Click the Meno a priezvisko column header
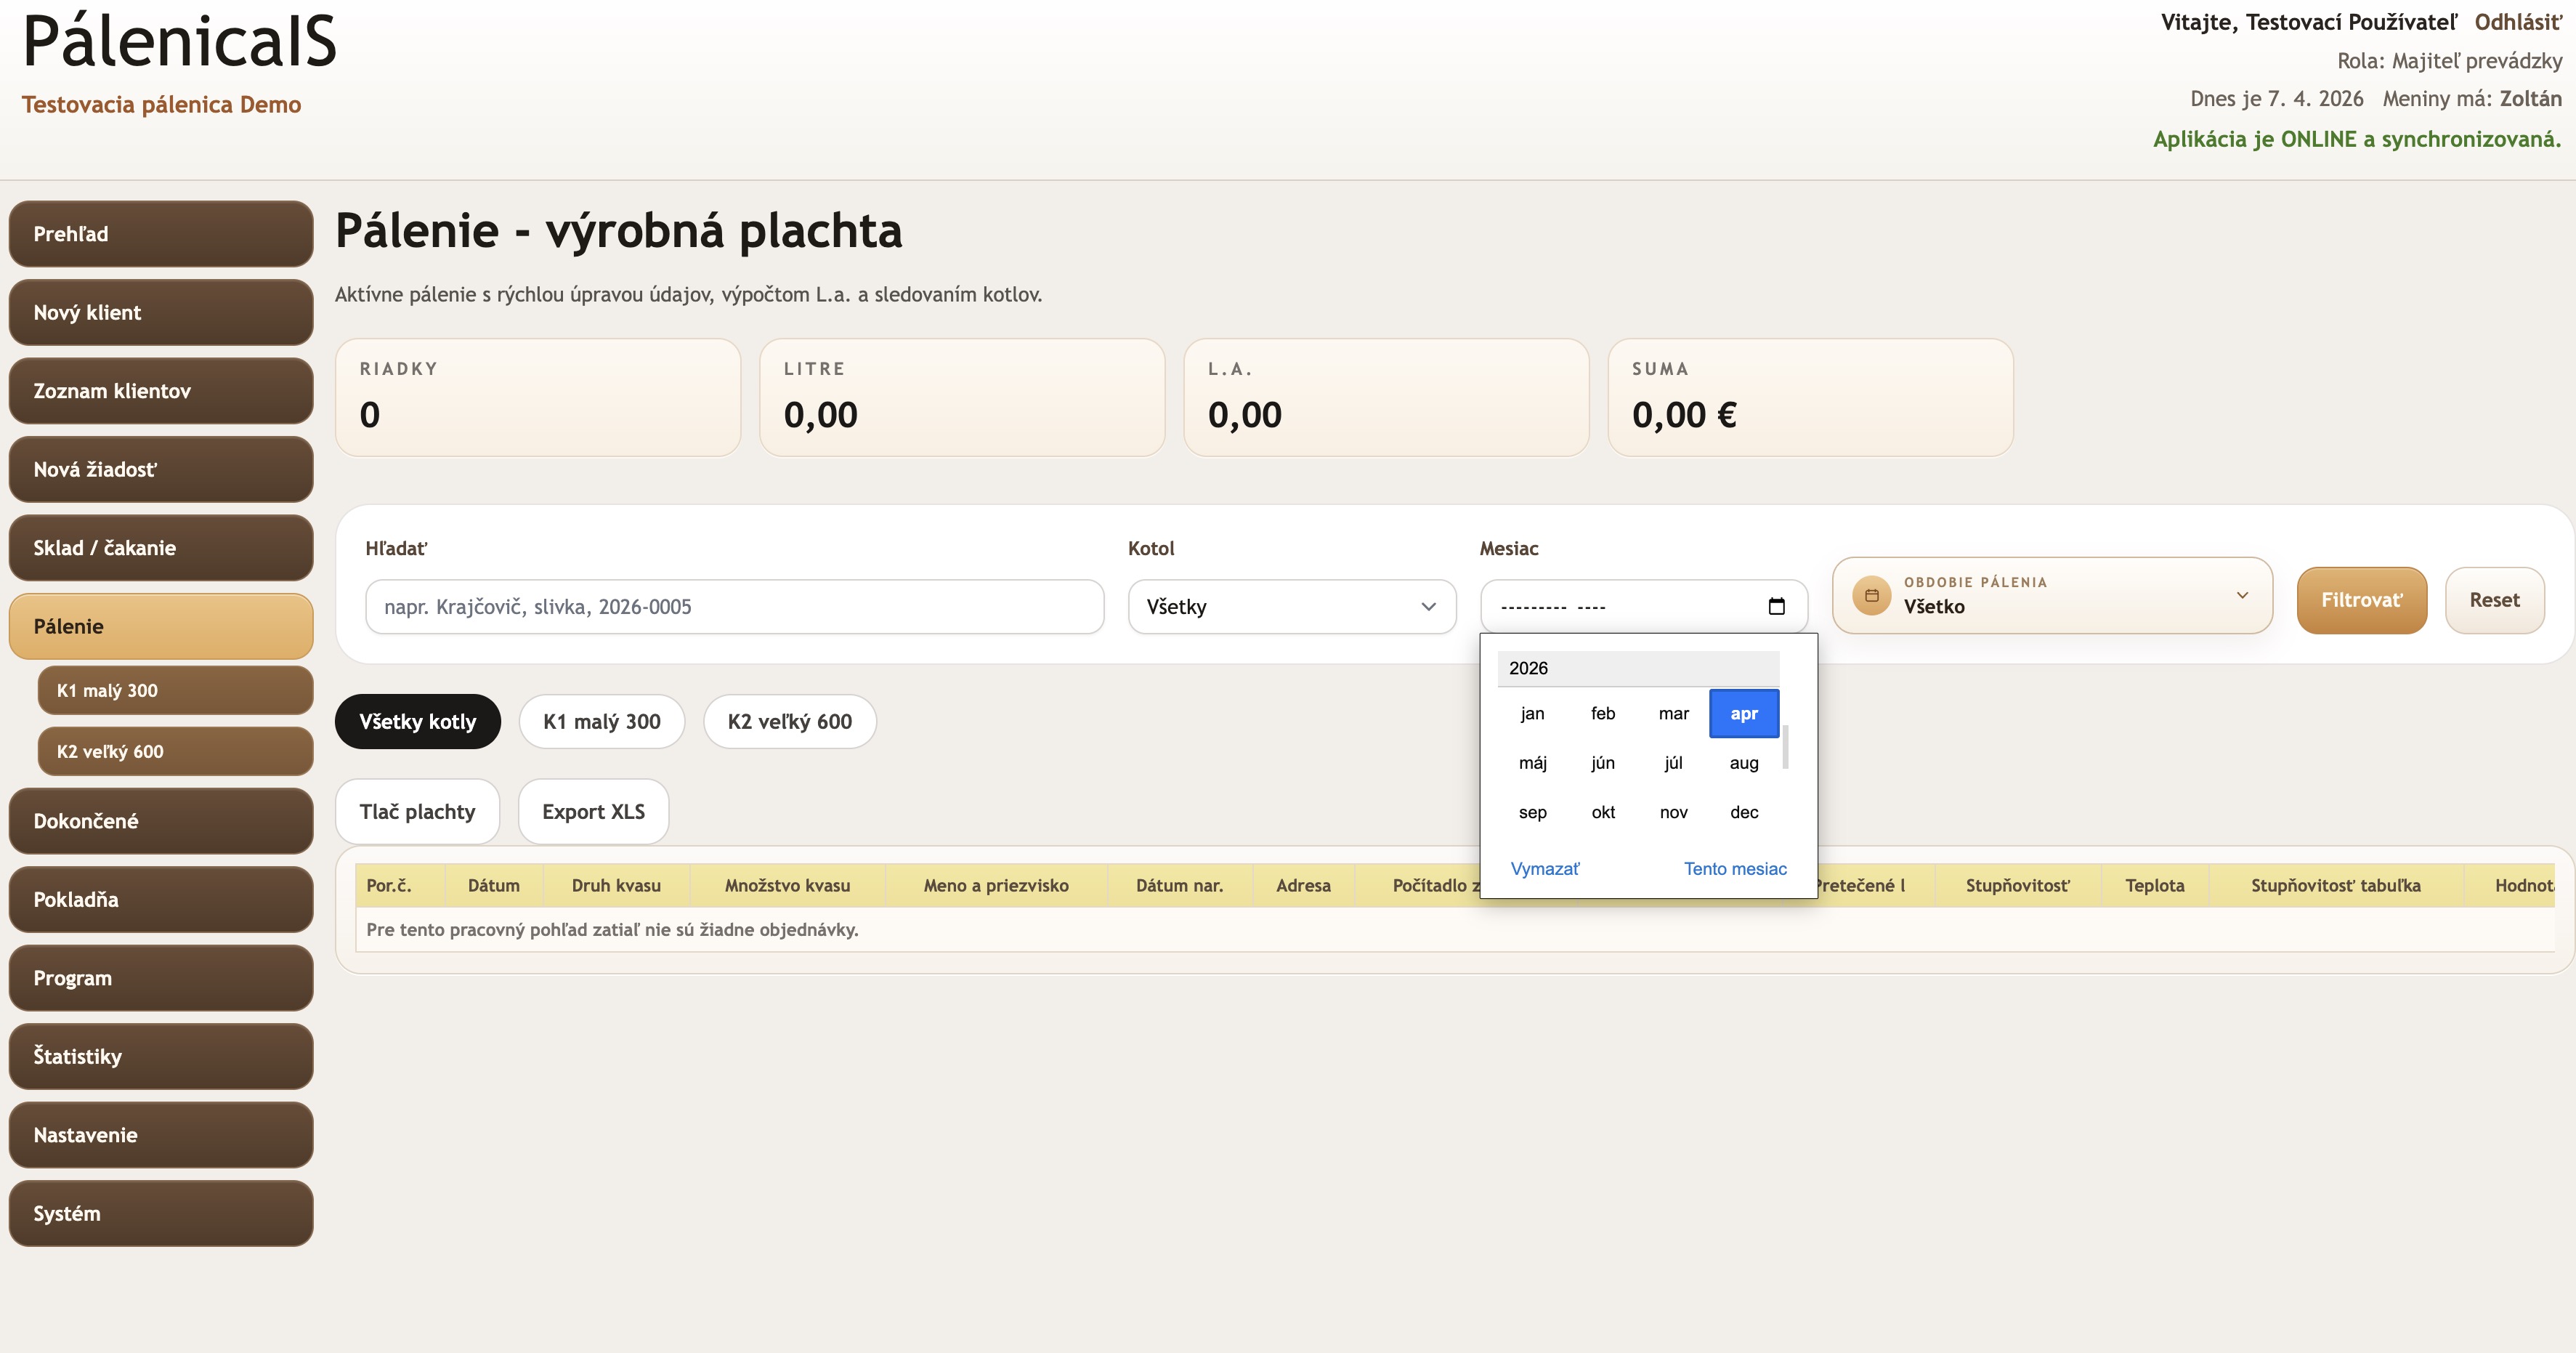Screen dimensions: 2576x1353 coord(996,885)
